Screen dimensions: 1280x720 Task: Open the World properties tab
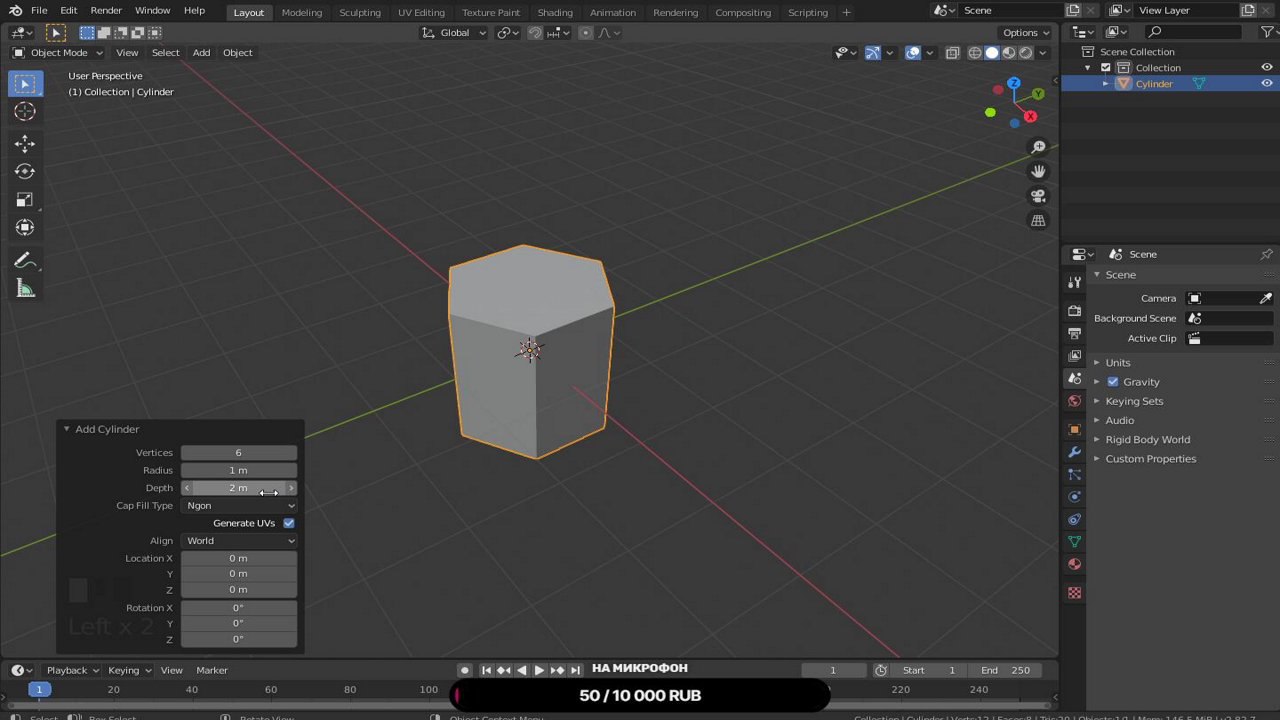point(1074,400)
